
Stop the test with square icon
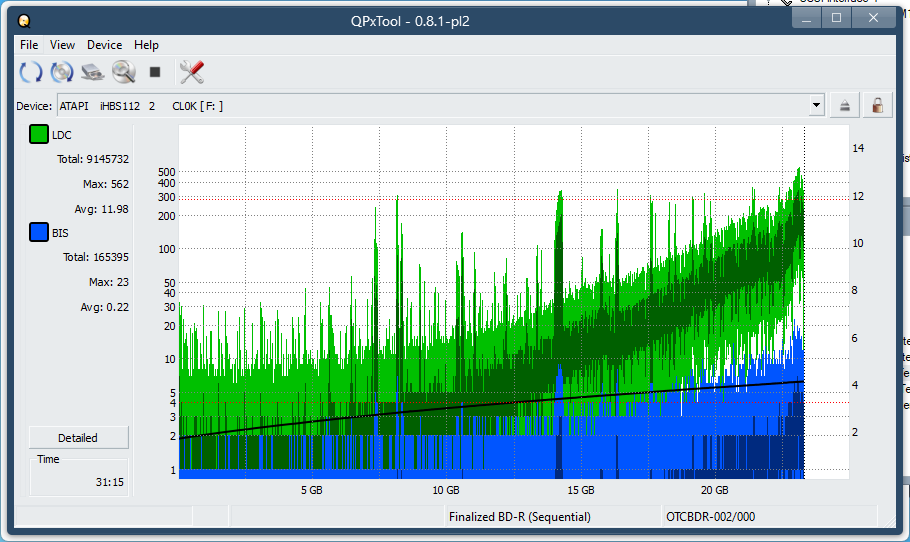click(155, 72)
